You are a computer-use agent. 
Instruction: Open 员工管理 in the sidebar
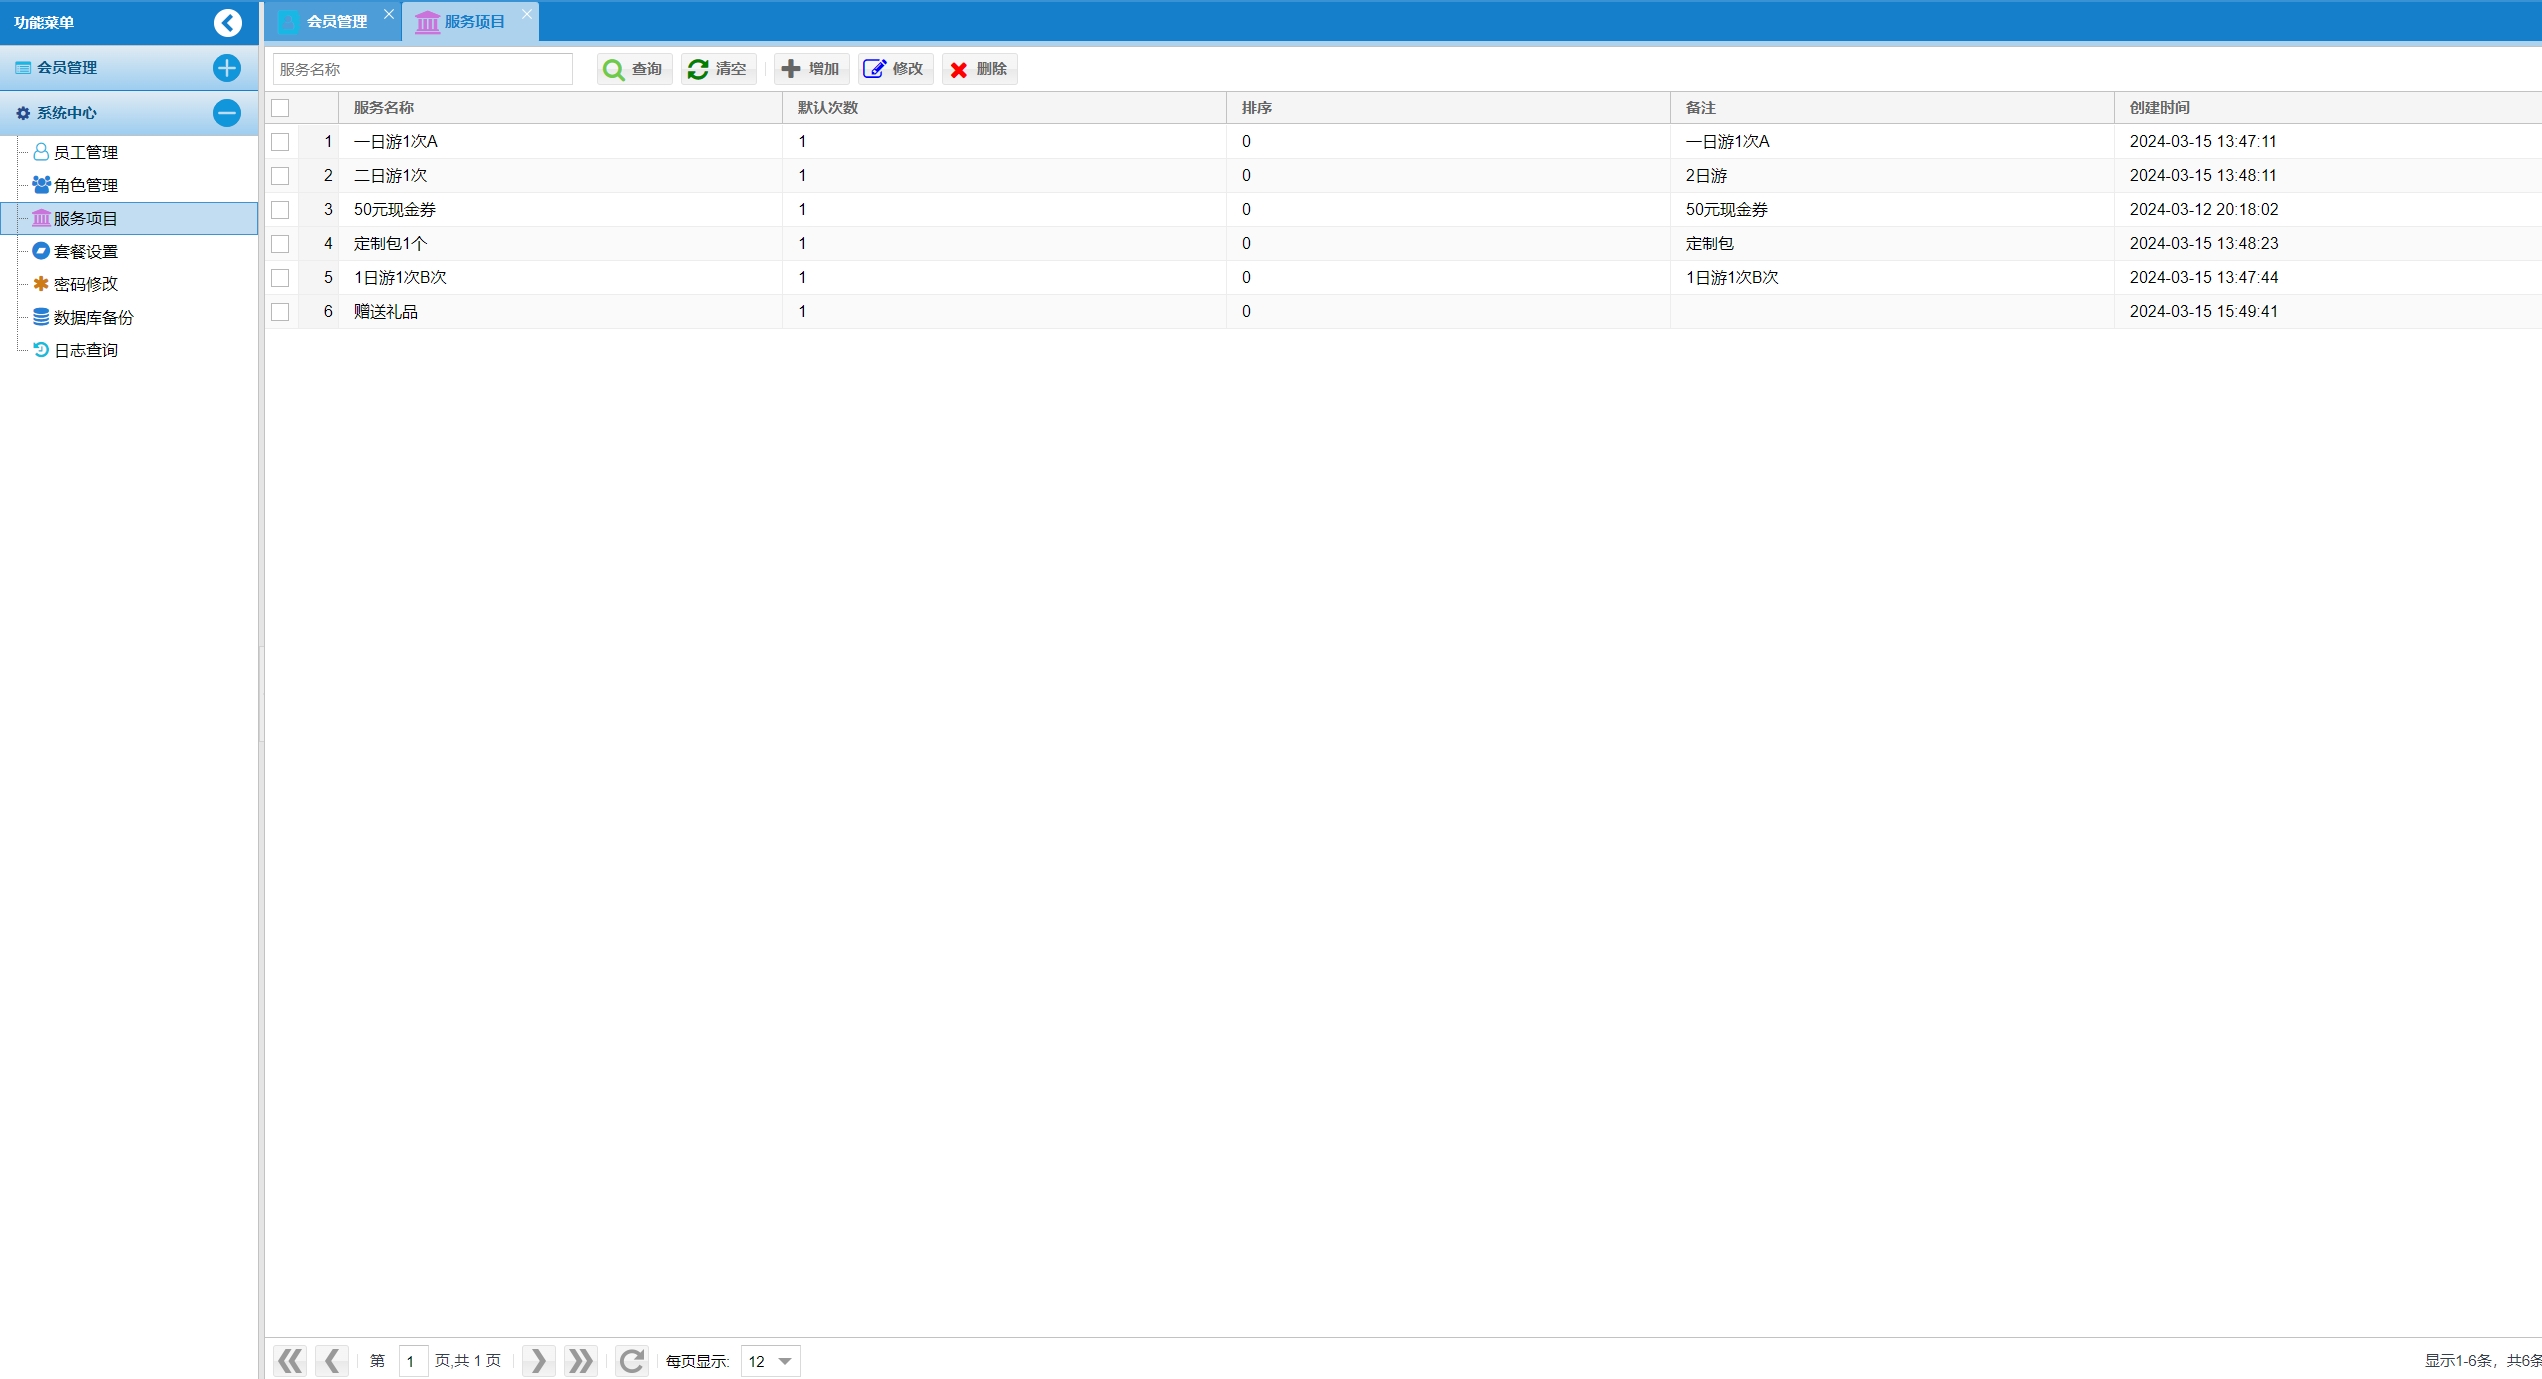coord(86,152)
